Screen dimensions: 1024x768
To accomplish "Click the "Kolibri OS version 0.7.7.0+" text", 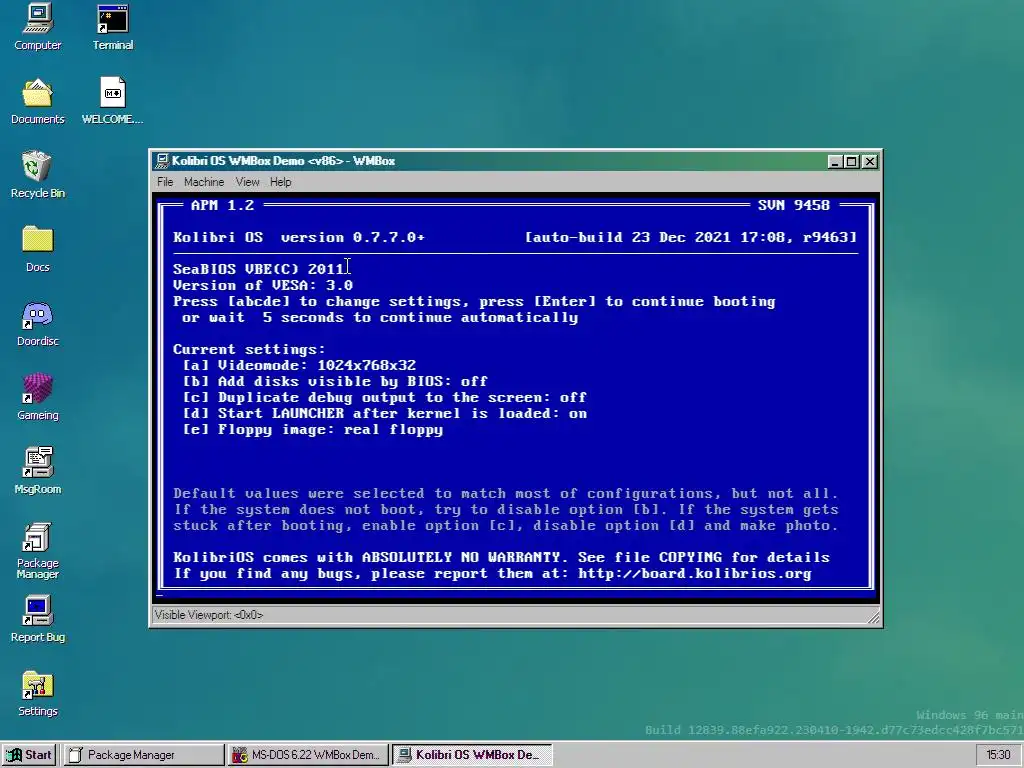I will pos(299,237).
